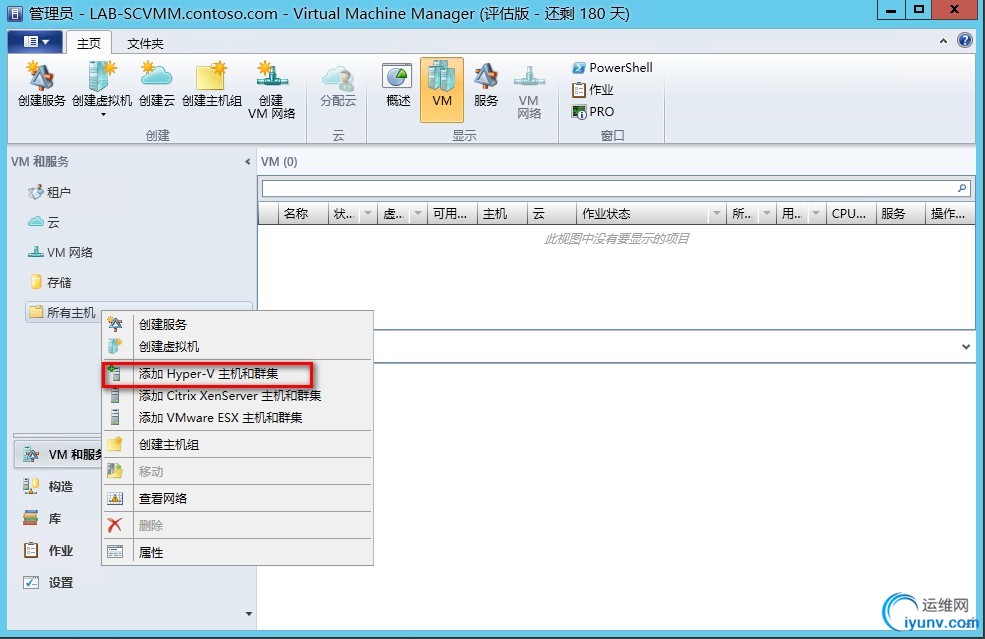
Task: Sort by the CPU... column header
Action: [849, 214]
